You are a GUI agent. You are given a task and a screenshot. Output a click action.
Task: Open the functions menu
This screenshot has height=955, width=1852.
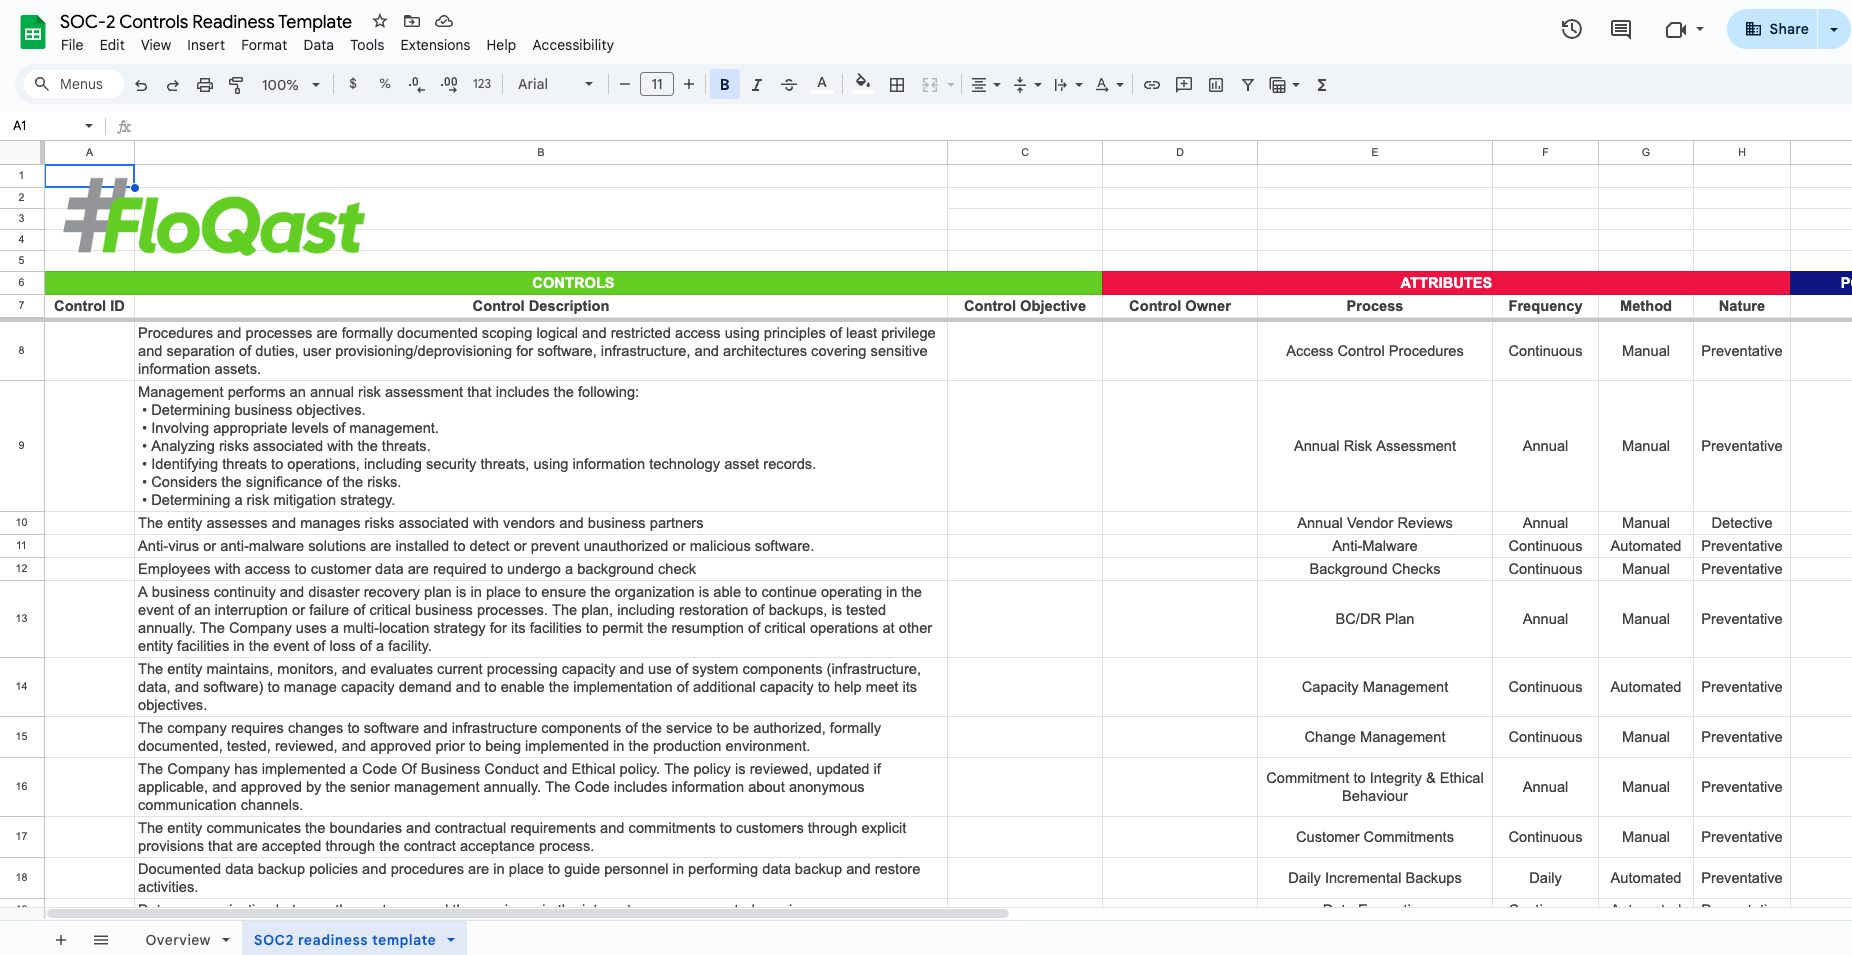[1321, 84]
